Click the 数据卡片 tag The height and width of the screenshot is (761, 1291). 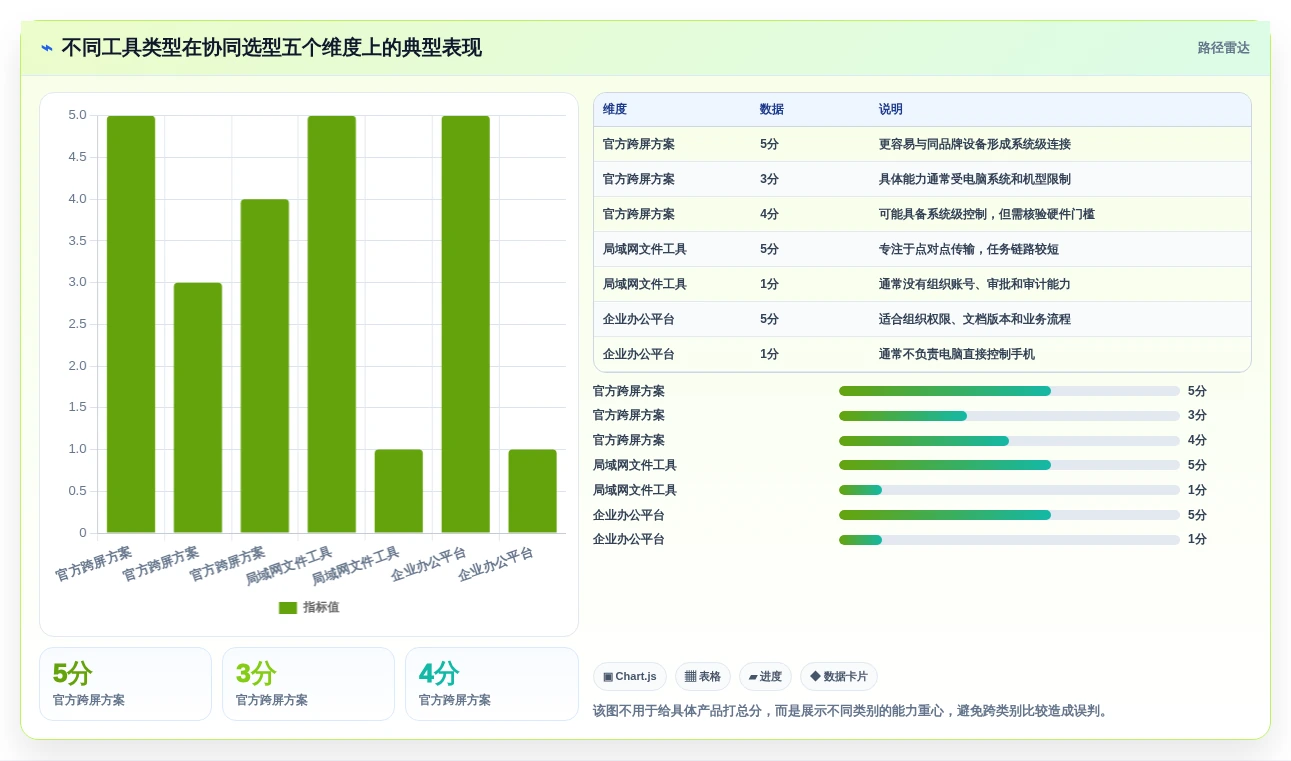click(x=839, y=677)
